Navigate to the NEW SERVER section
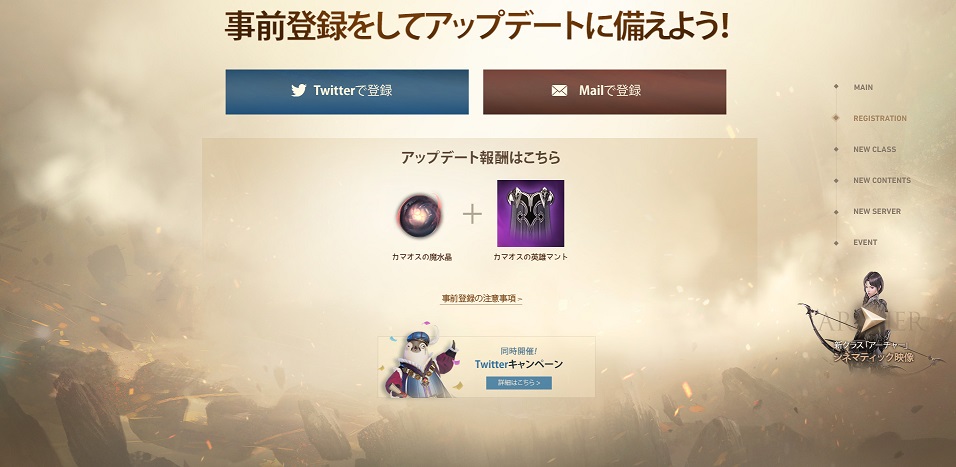 tap(877, 212)
